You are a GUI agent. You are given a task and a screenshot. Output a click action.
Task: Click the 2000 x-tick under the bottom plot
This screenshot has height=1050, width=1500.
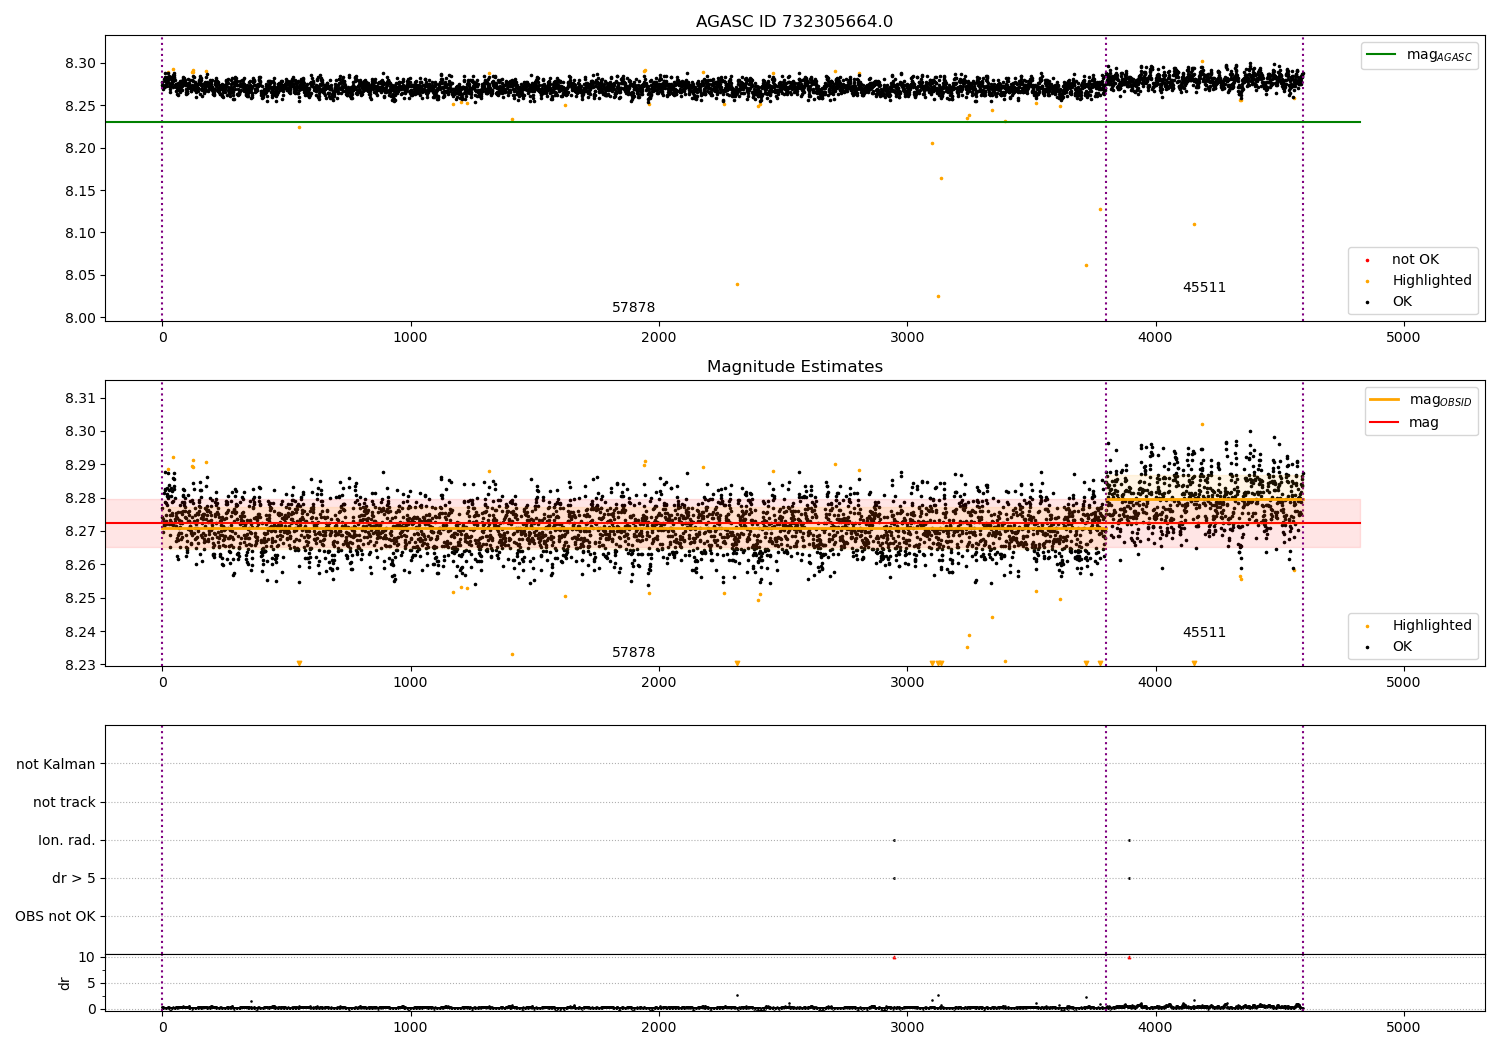click(659, 1027)
